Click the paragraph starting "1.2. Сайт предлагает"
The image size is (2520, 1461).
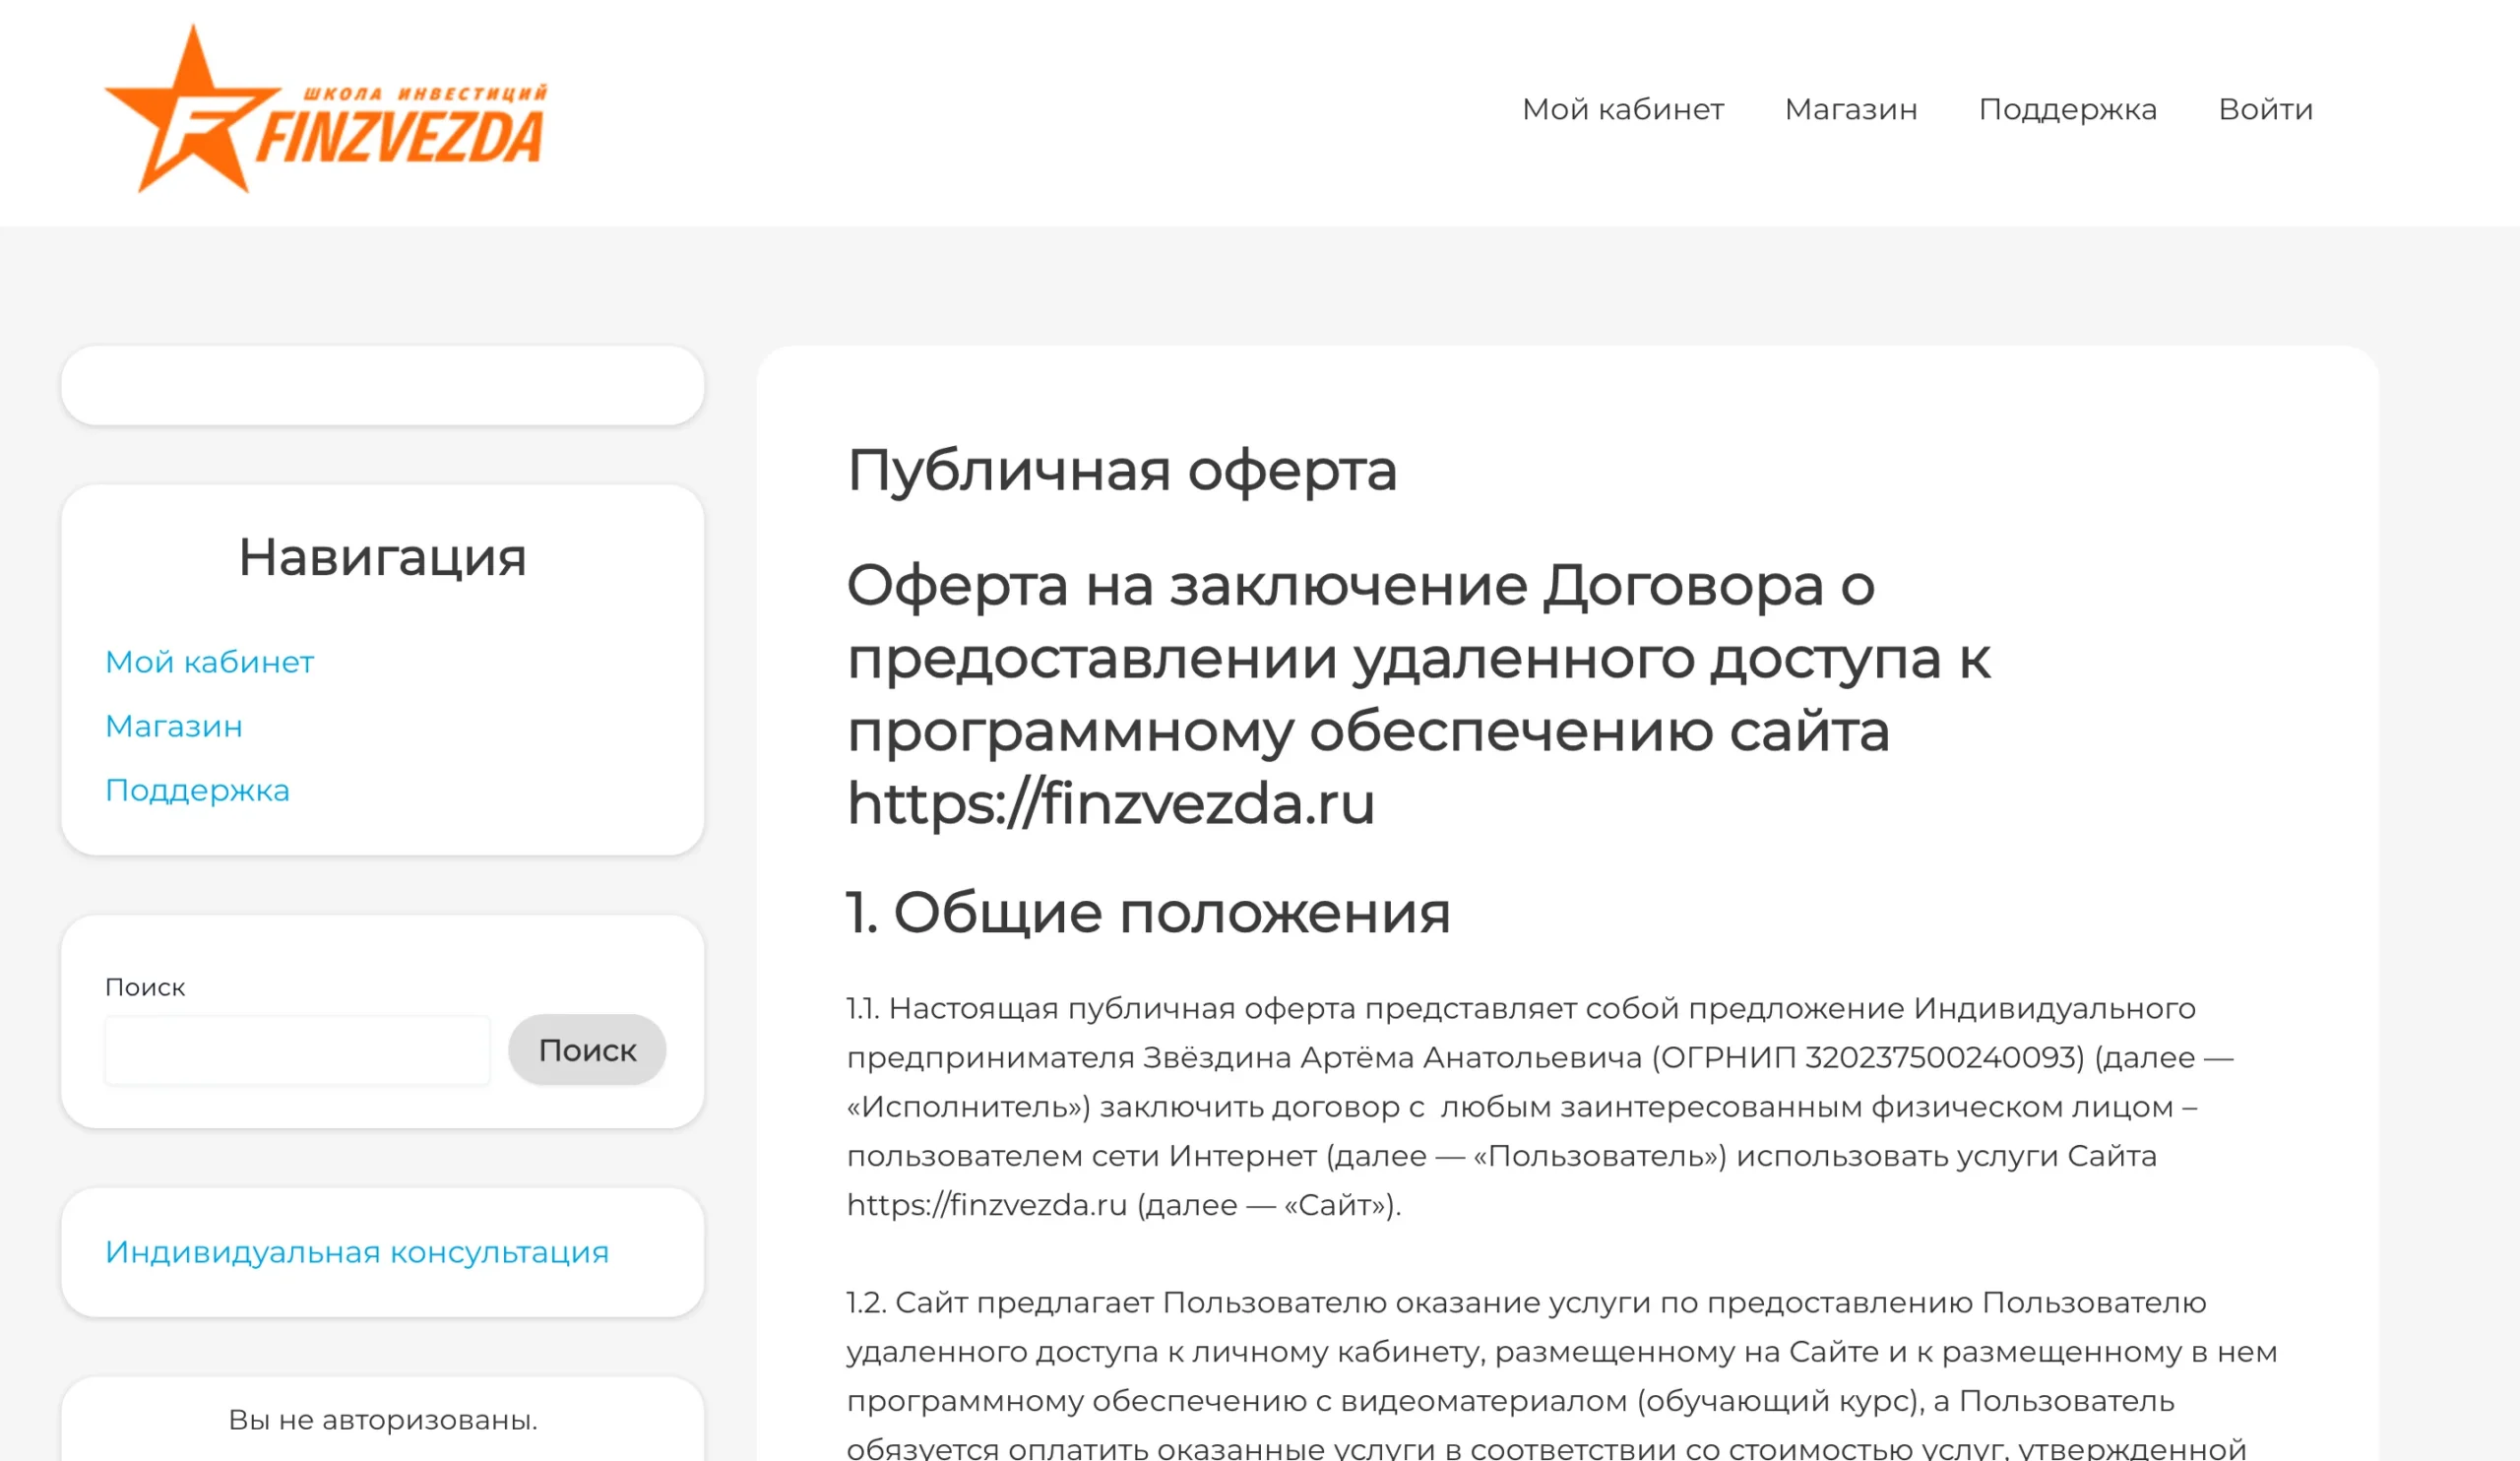(x=1562, y=1375)
